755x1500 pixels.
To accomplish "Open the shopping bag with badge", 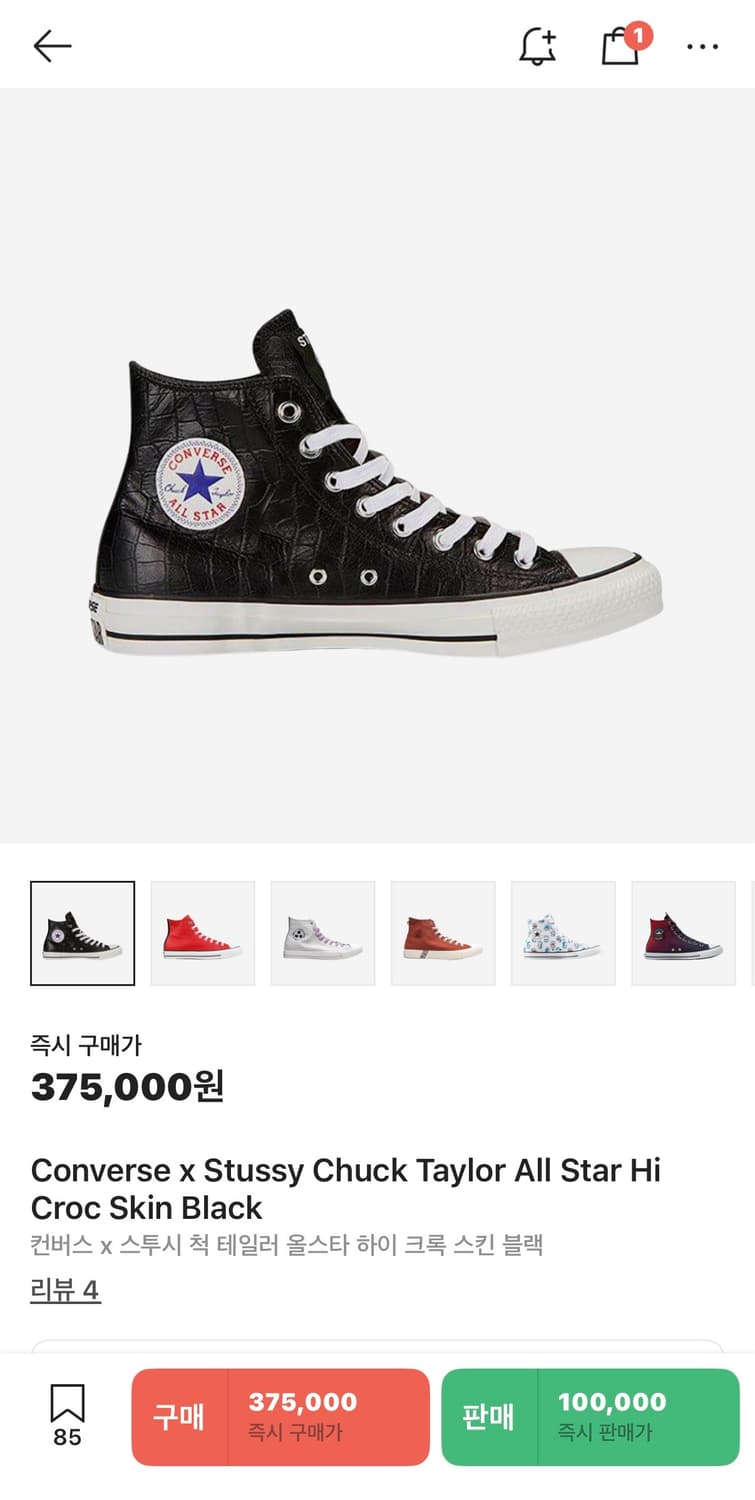I will pos(621,46).
